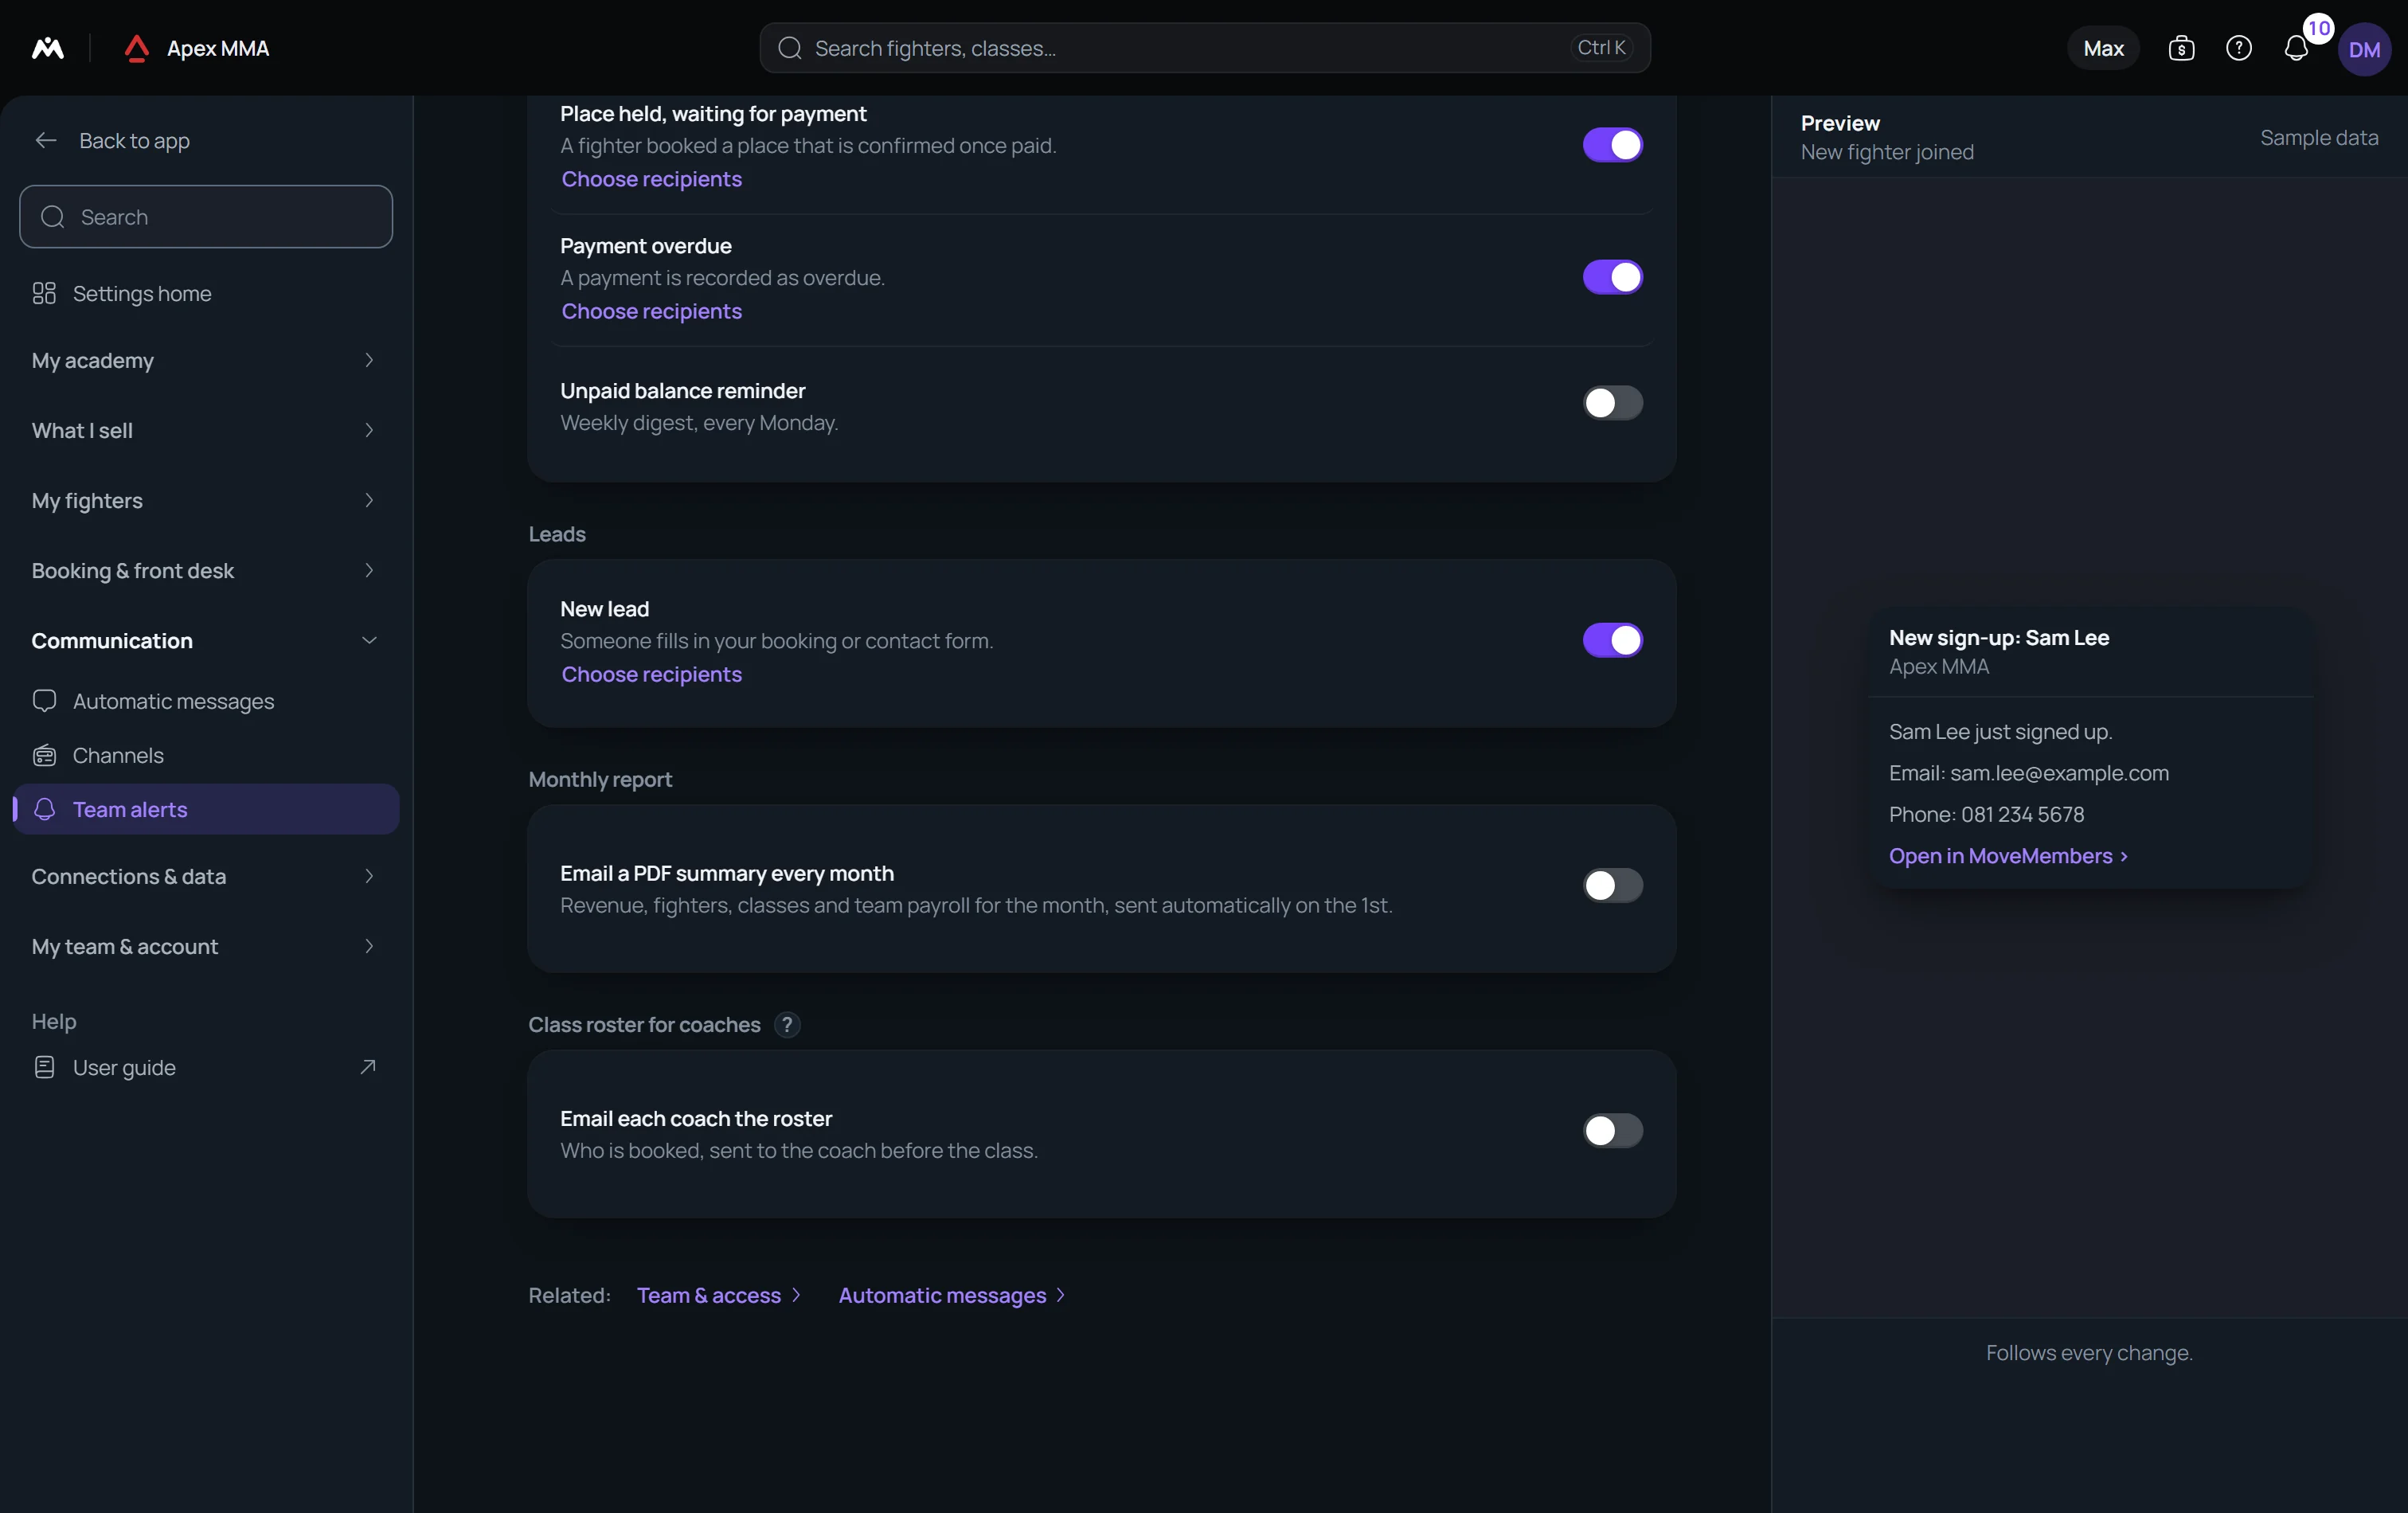
Task: Click Open in MoveMembers link in preview
Action: coord(2008,856)
